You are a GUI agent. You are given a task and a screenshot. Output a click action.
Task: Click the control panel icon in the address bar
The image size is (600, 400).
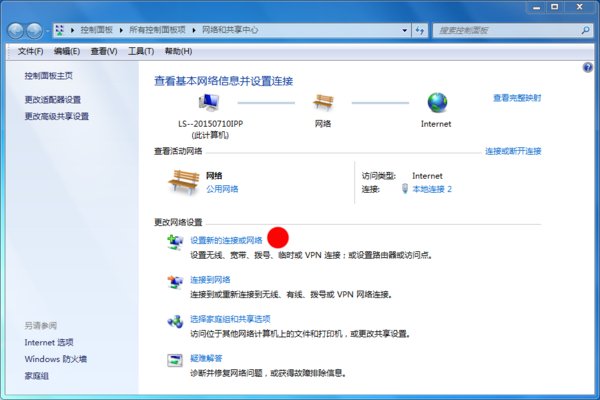pos(60,30)
